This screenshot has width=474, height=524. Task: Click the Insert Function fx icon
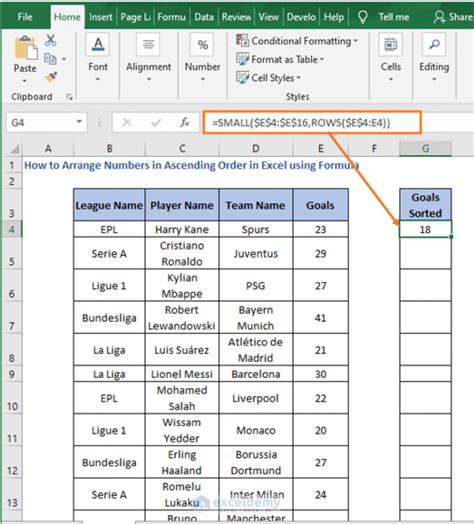coord(185,123)
